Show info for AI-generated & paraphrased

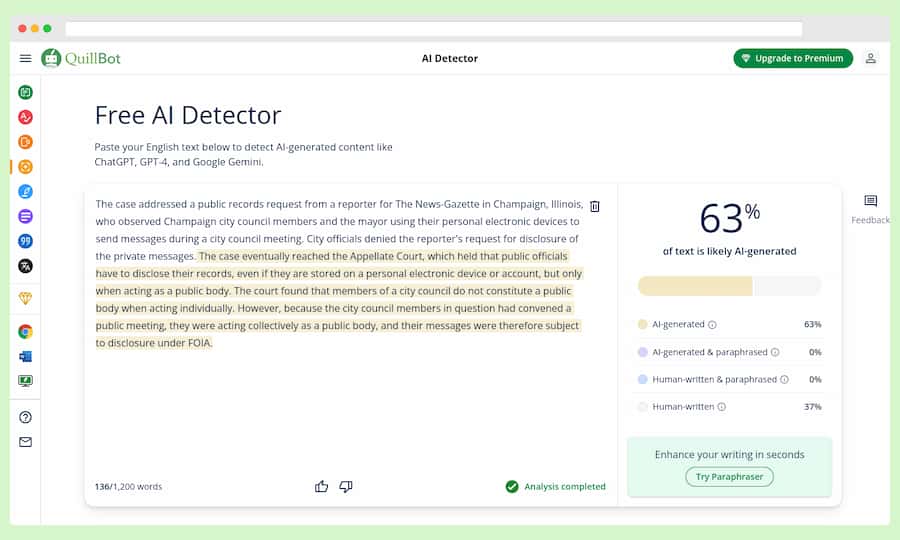[775, 352]
